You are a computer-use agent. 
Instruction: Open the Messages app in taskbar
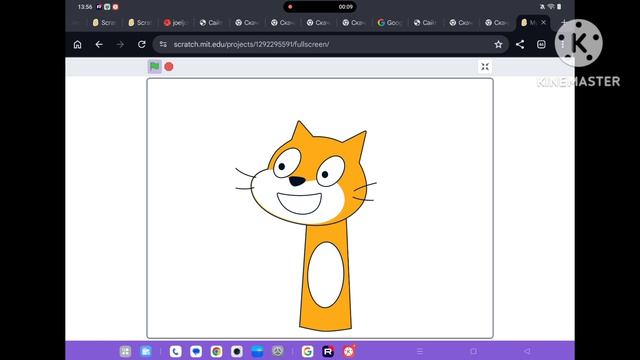(196, 351)
